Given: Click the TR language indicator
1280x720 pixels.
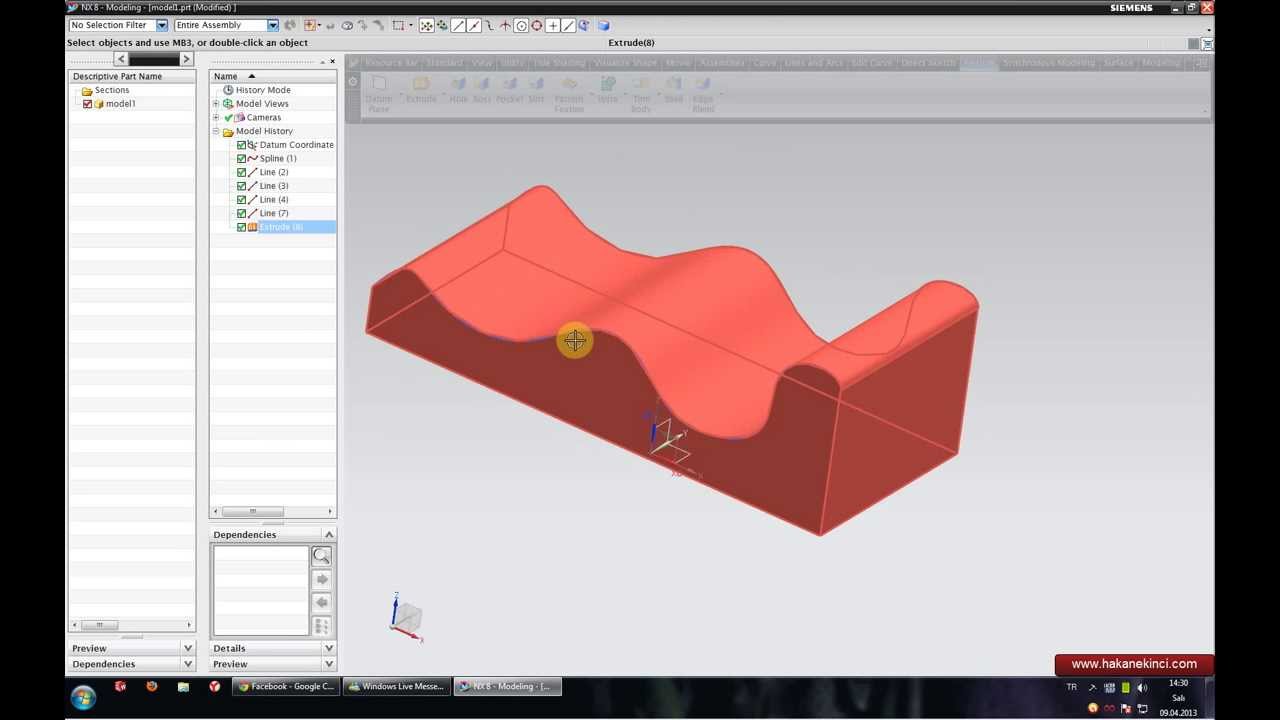Looking at the screenshot, I should point(1072,687).
